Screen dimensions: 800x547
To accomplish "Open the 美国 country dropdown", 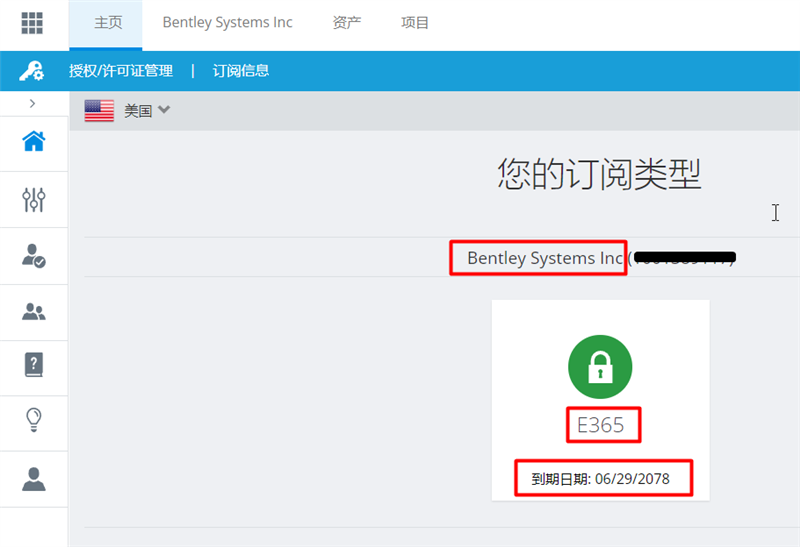I will (x=147, y=110).
